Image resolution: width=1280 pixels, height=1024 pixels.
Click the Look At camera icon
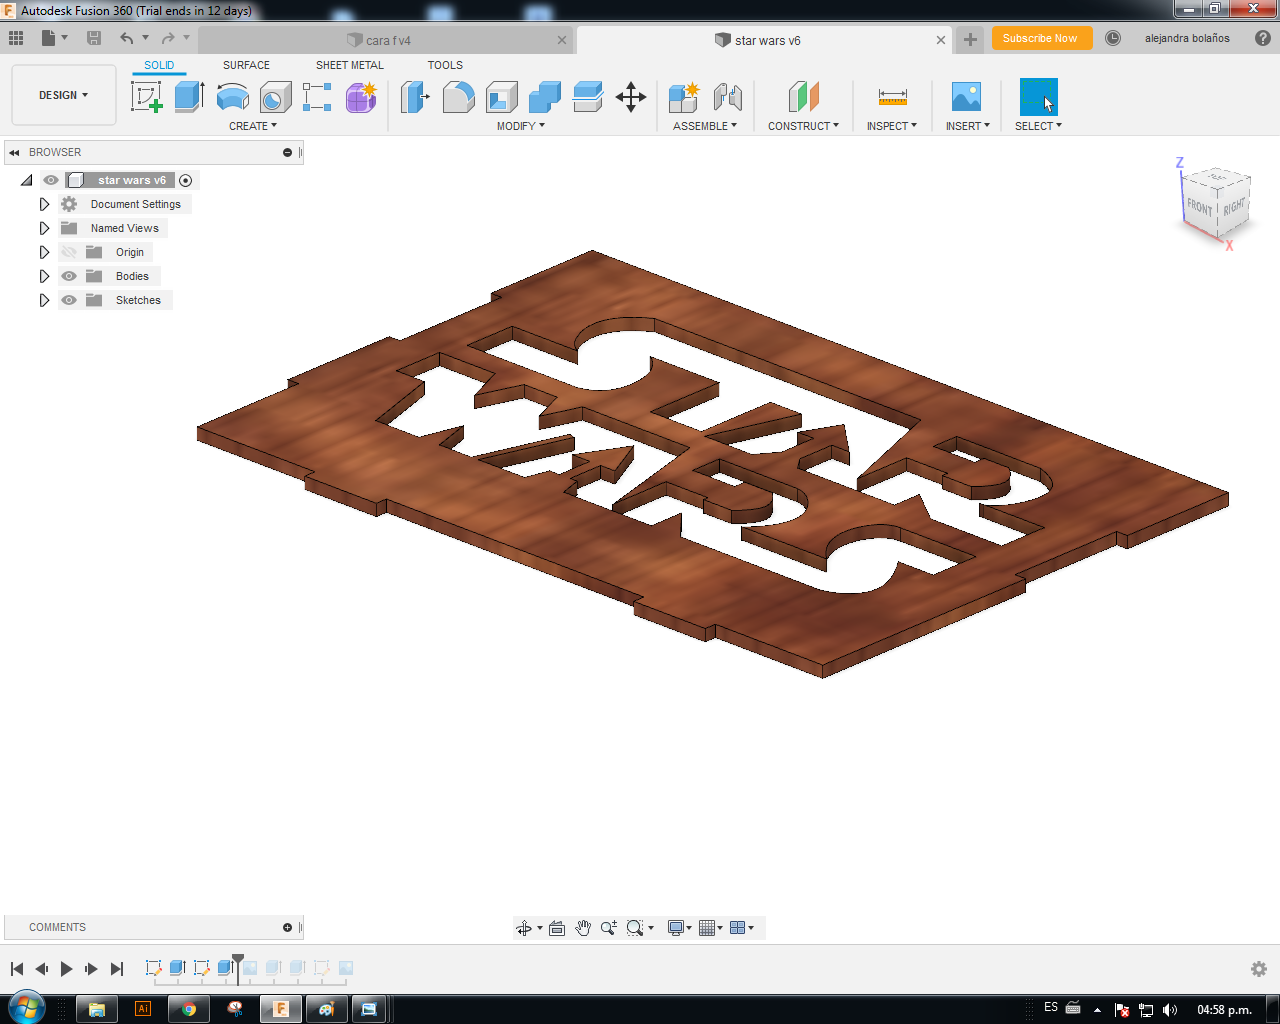(x=557, y=928)
